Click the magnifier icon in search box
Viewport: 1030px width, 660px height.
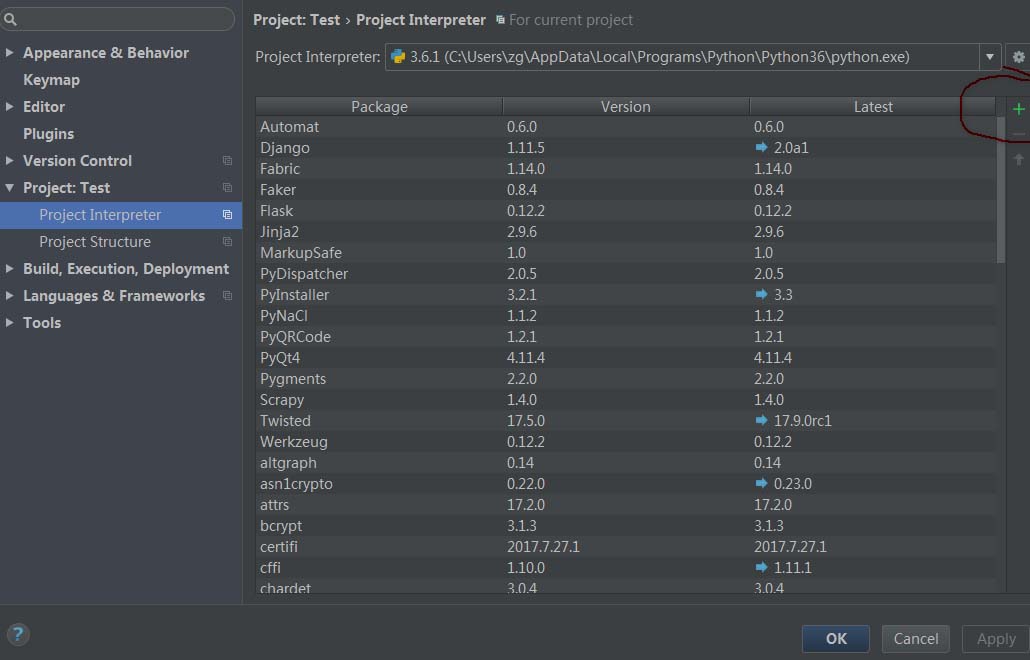[11, 19]
